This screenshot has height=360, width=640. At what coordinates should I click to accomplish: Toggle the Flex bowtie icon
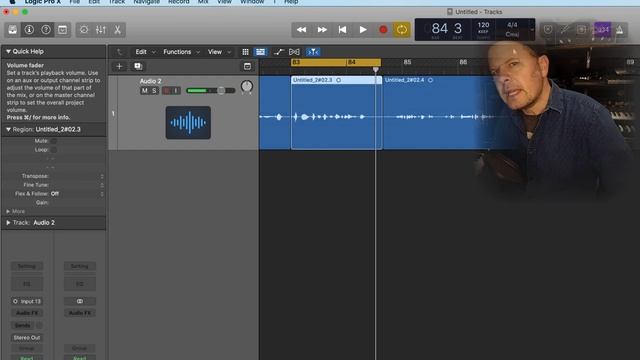tap(294, 52)
